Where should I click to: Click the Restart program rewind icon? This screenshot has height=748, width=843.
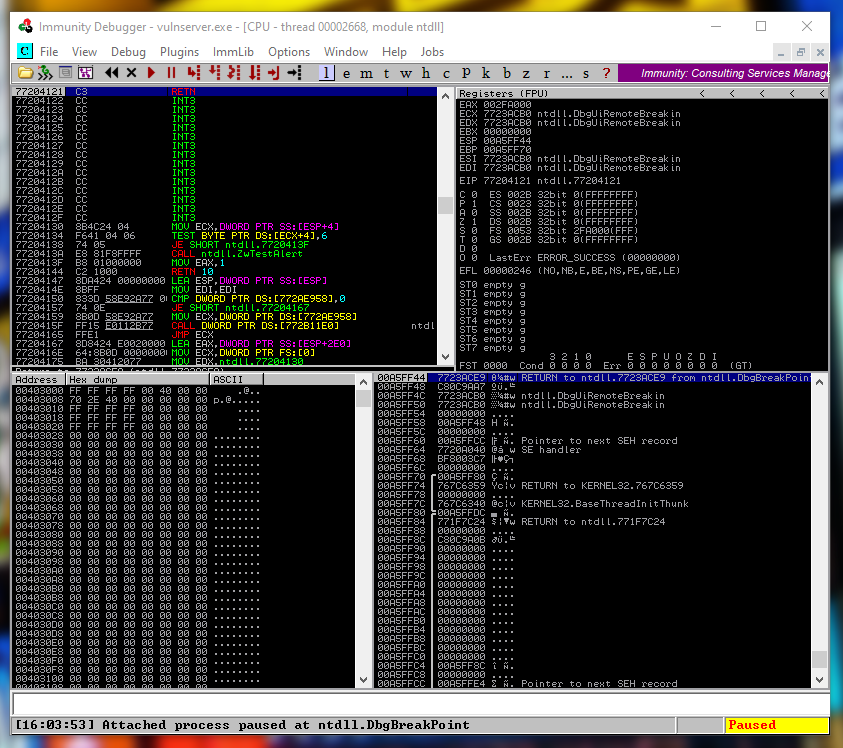click(111, 73)
